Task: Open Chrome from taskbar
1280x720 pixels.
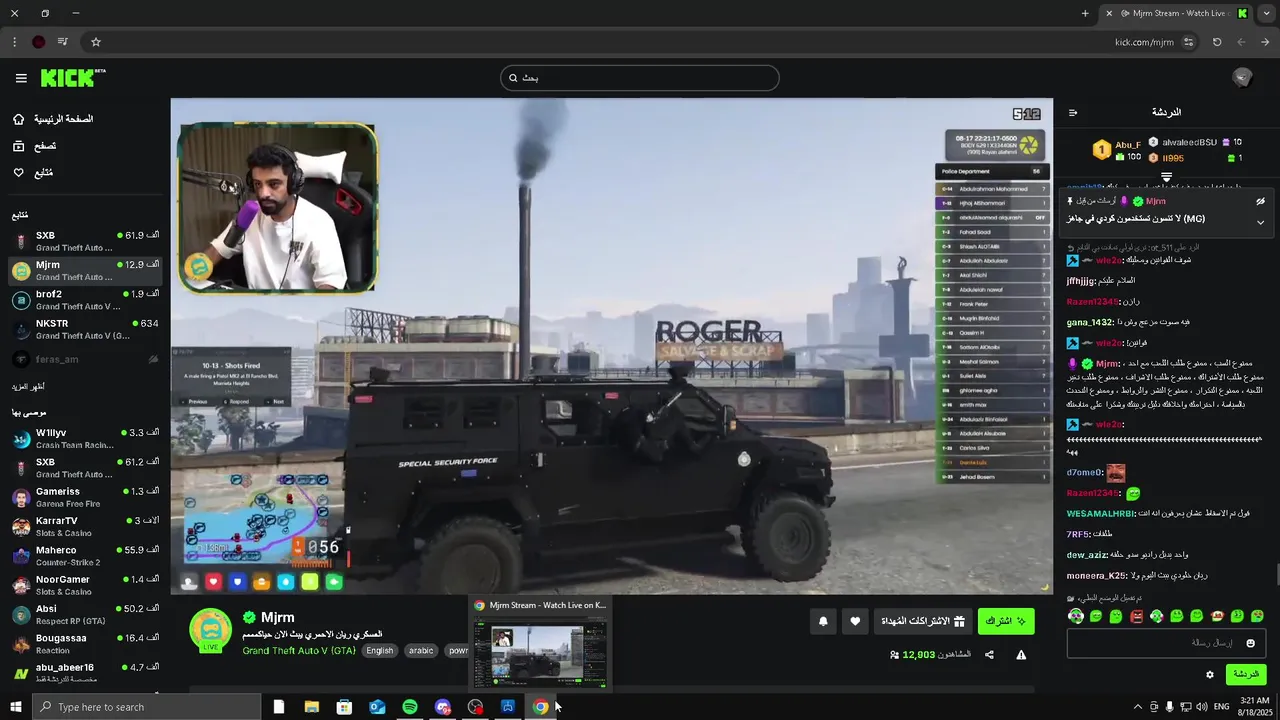Action: [540, 707]
